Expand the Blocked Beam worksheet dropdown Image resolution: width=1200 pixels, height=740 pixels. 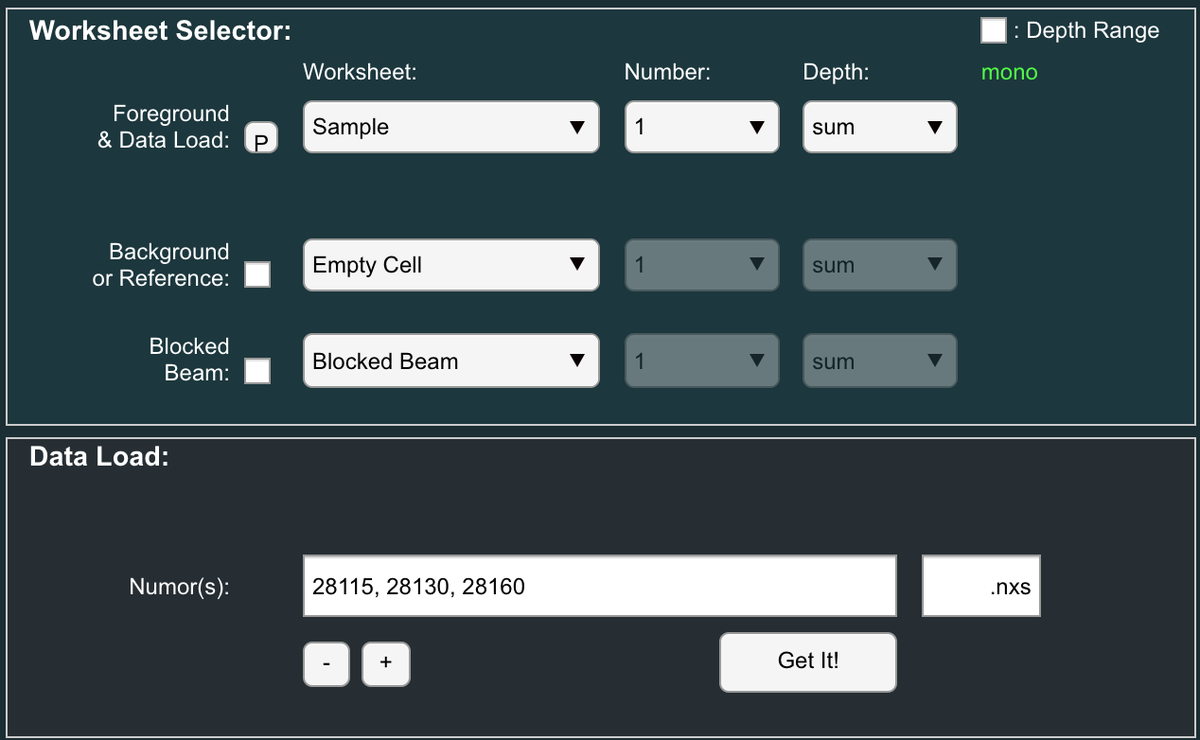[x=451, y=361]
